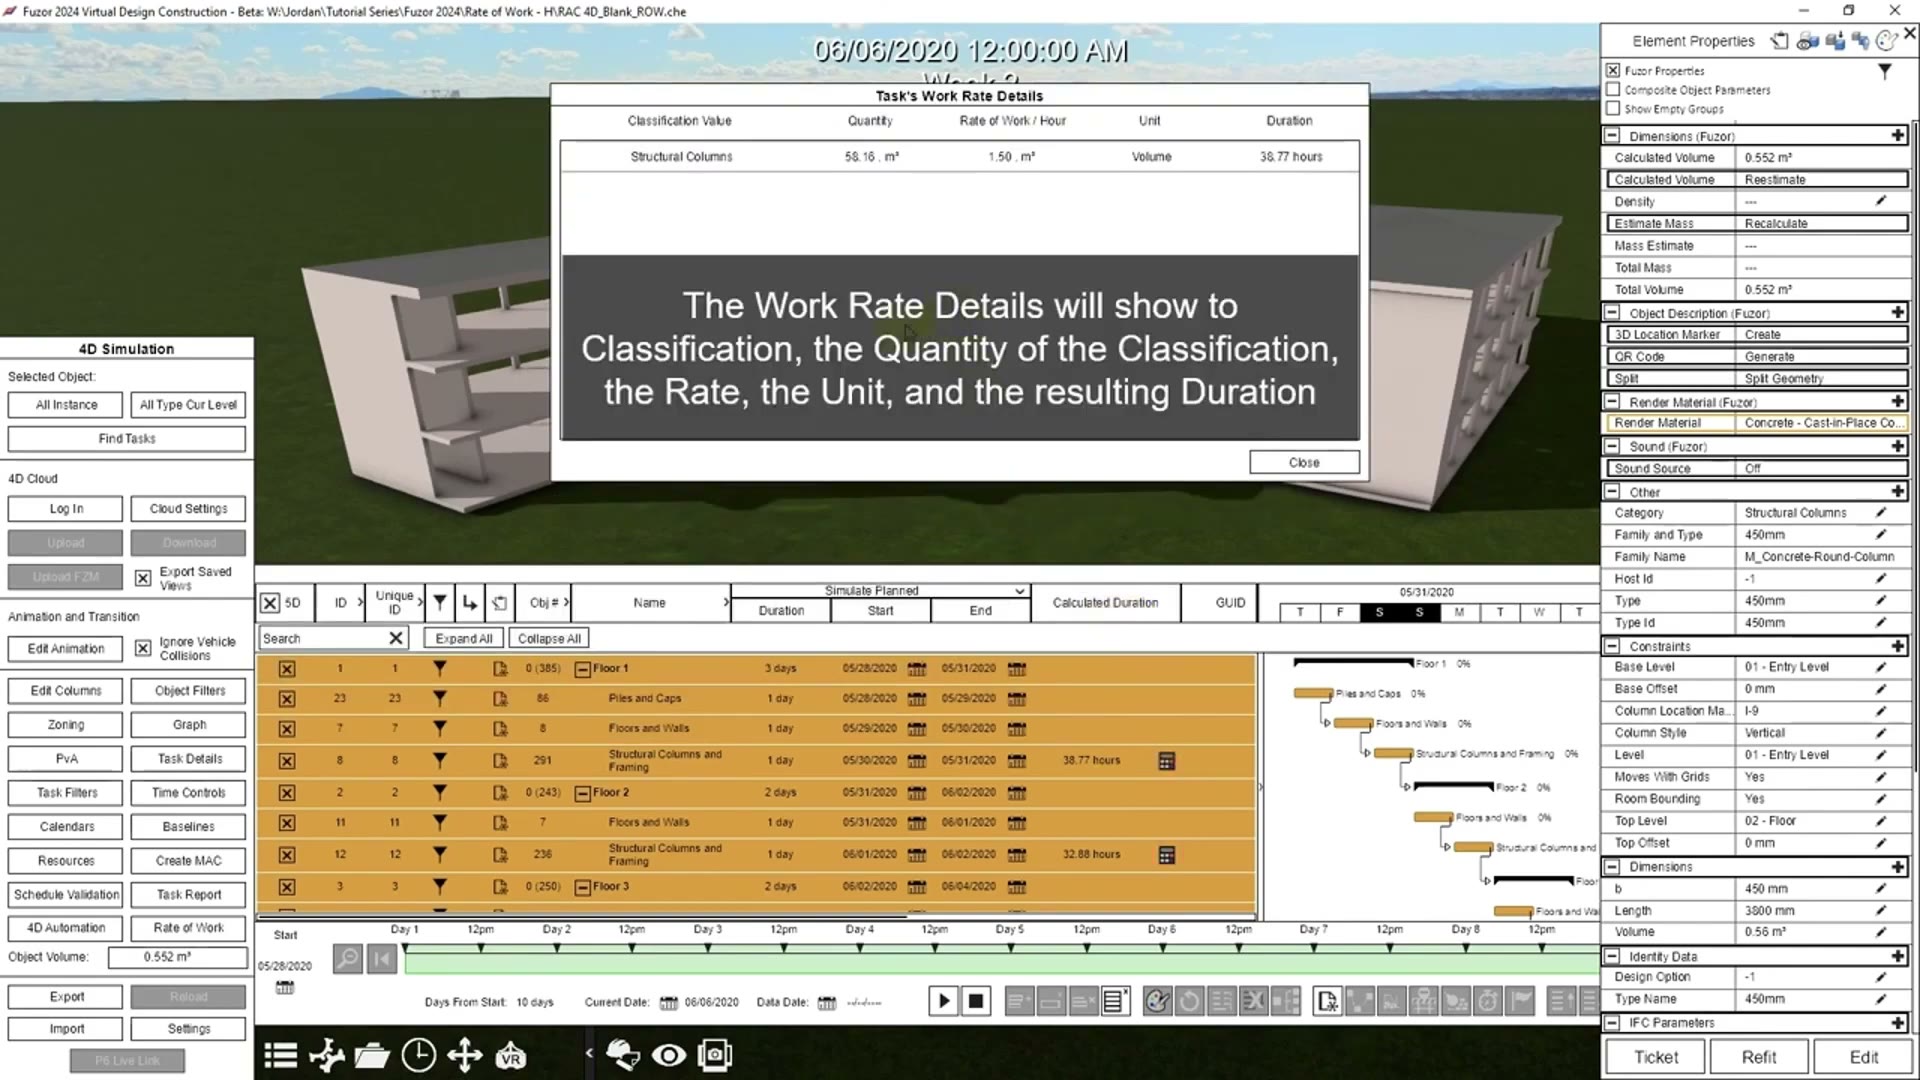This screenshot has height=1080, width=1920.
Task: Click Expand All tasks button
Action: click(463, 639)
